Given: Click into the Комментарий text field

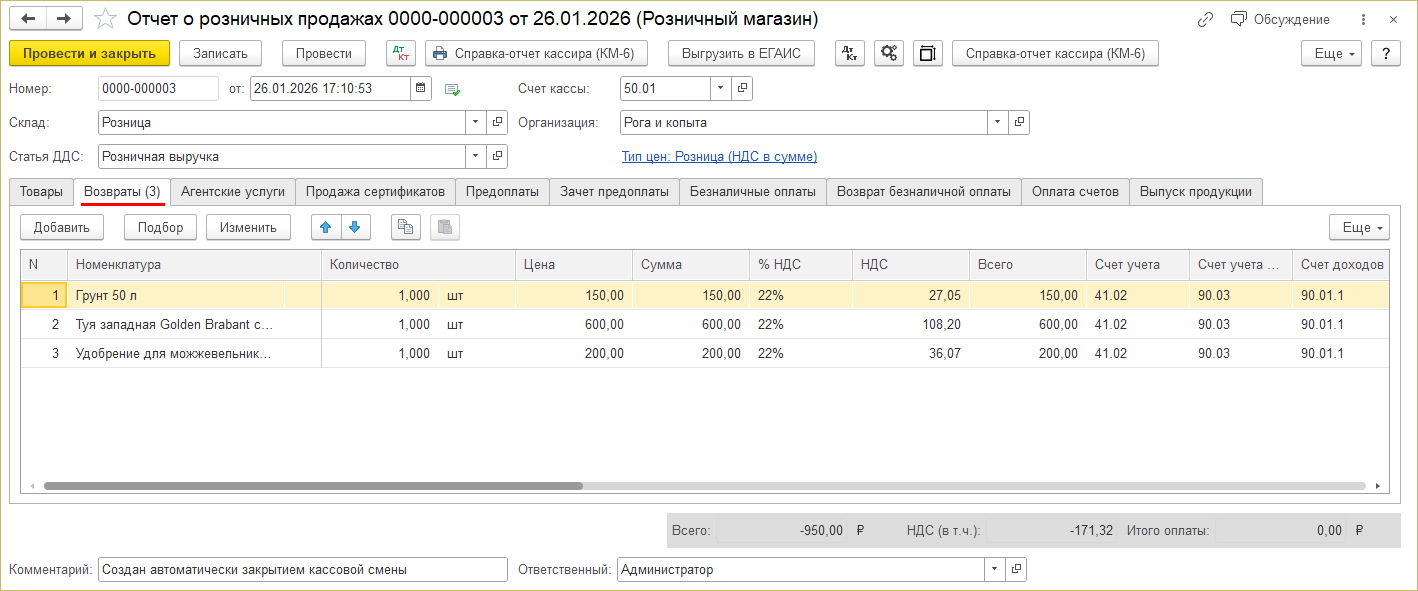Looking at the screenshot, I should pos(302,569).
